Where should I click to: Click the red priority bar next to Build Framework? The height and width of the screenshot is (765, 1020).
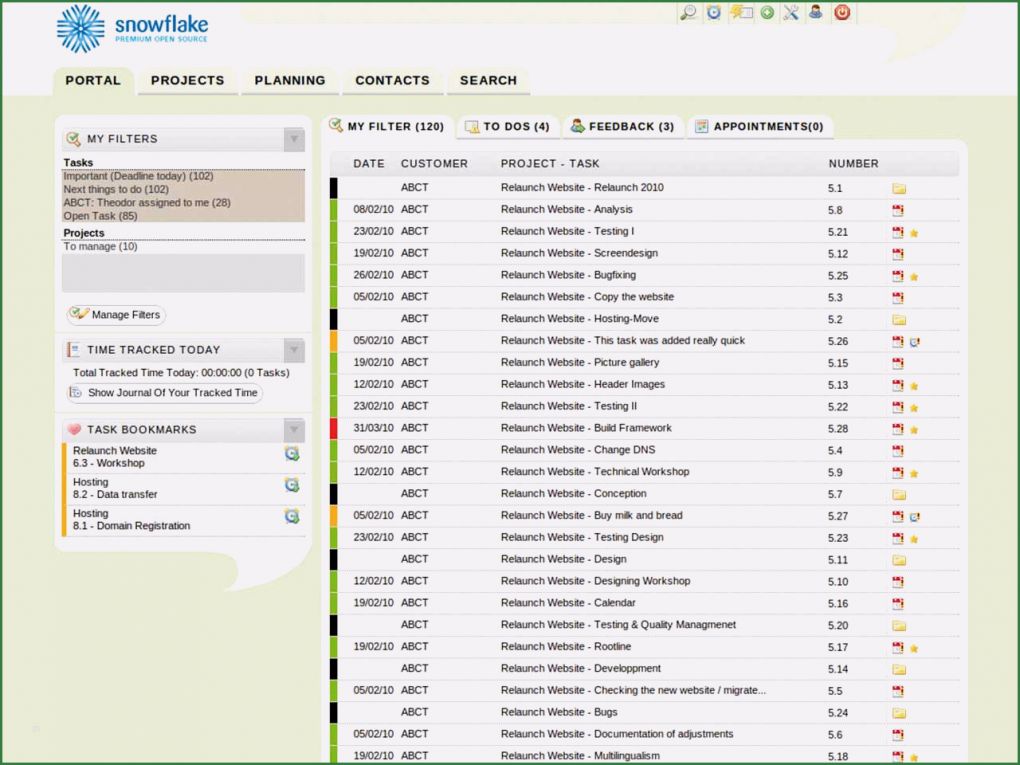[x=331, y=428]
